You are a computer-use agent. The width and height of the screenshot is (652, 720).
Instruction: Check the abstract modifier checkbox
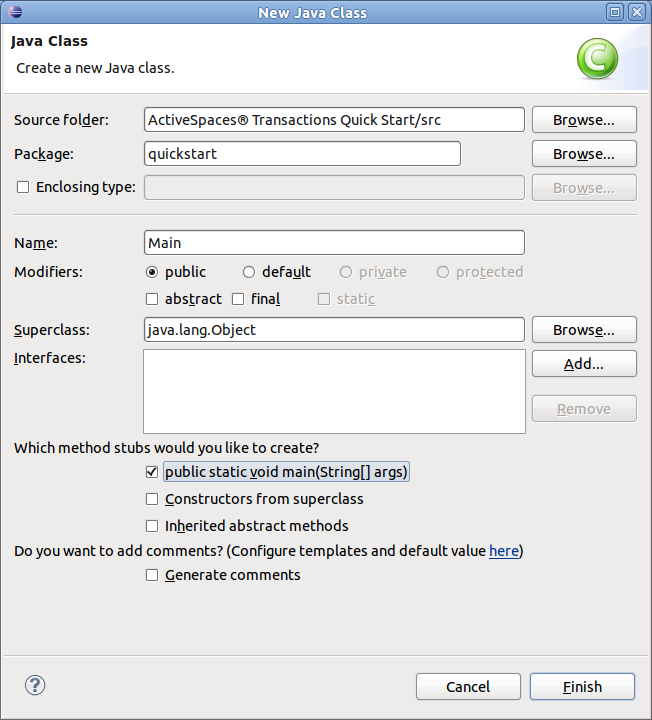click(152, 299)
